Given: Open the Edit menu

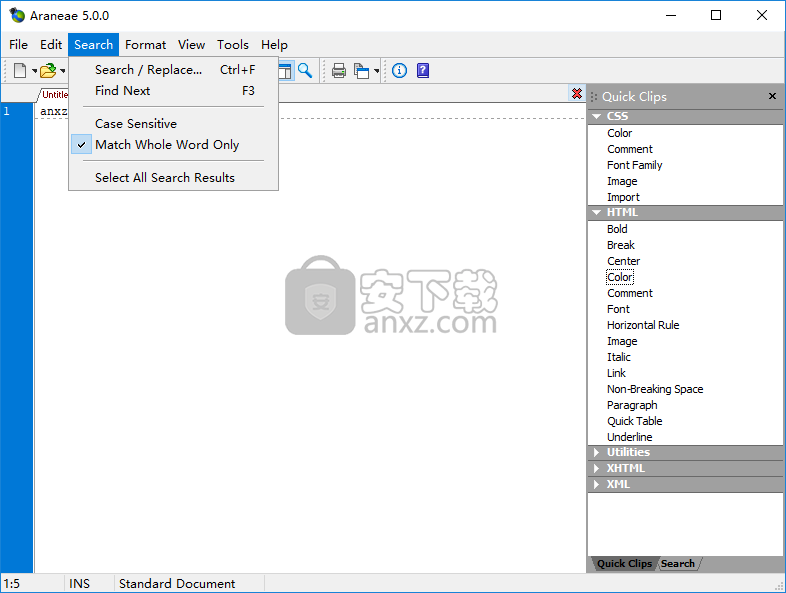Looking at the screenshot, I should point(51,45).
